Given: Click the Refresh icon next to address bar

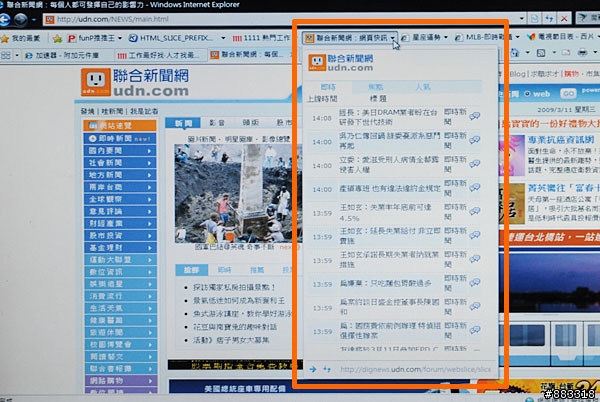Looking at the screenshot, I should click(550, 18).
